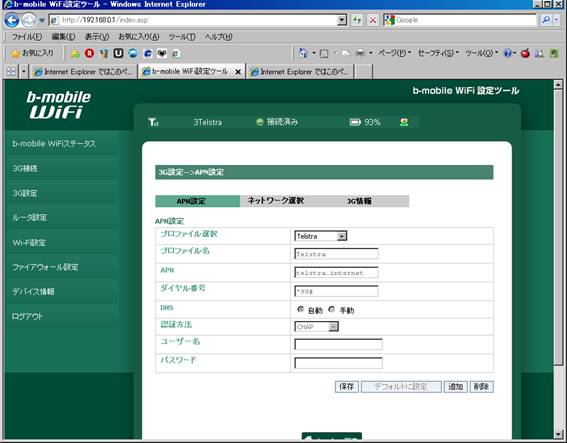The height and width of the screenshot is (443, 567).
Task: Select the 手動 DNS radio button
Action: click(332, 310)
